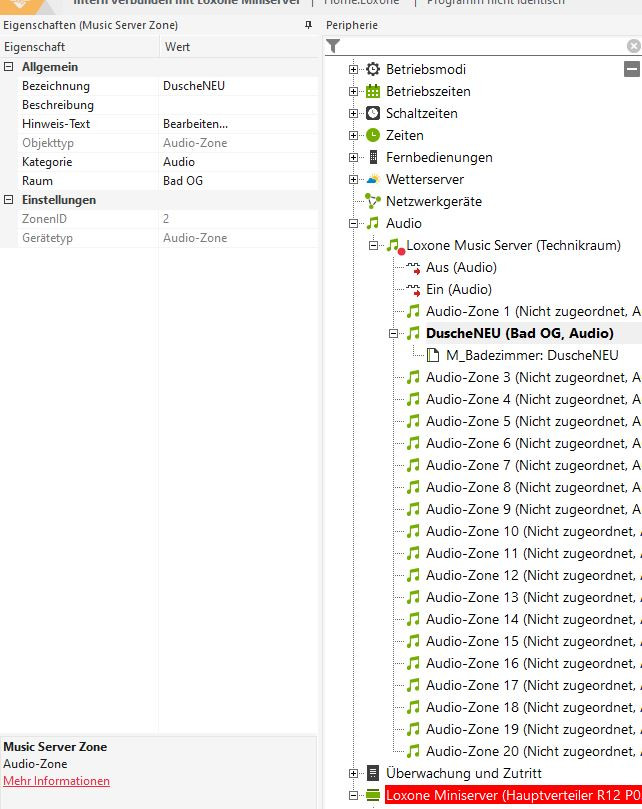Viewport: 642px width, 809px height.
Task: Click the Wetterserver weather icon
Action: (x=373, y=179)
